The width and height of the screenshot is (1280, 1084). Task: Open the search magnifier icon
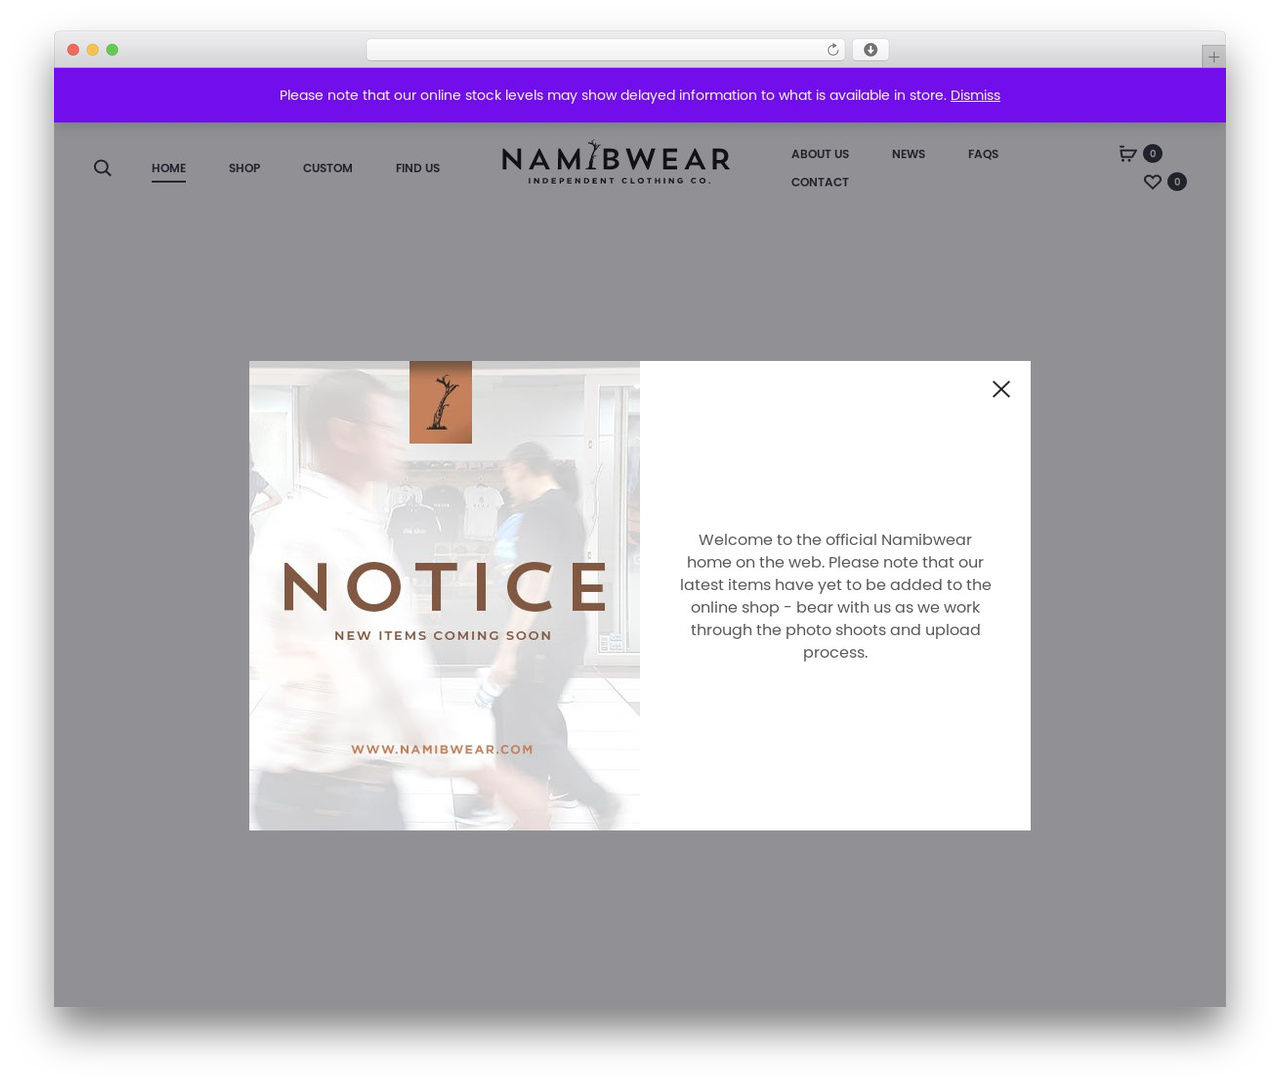click(102, 168)
